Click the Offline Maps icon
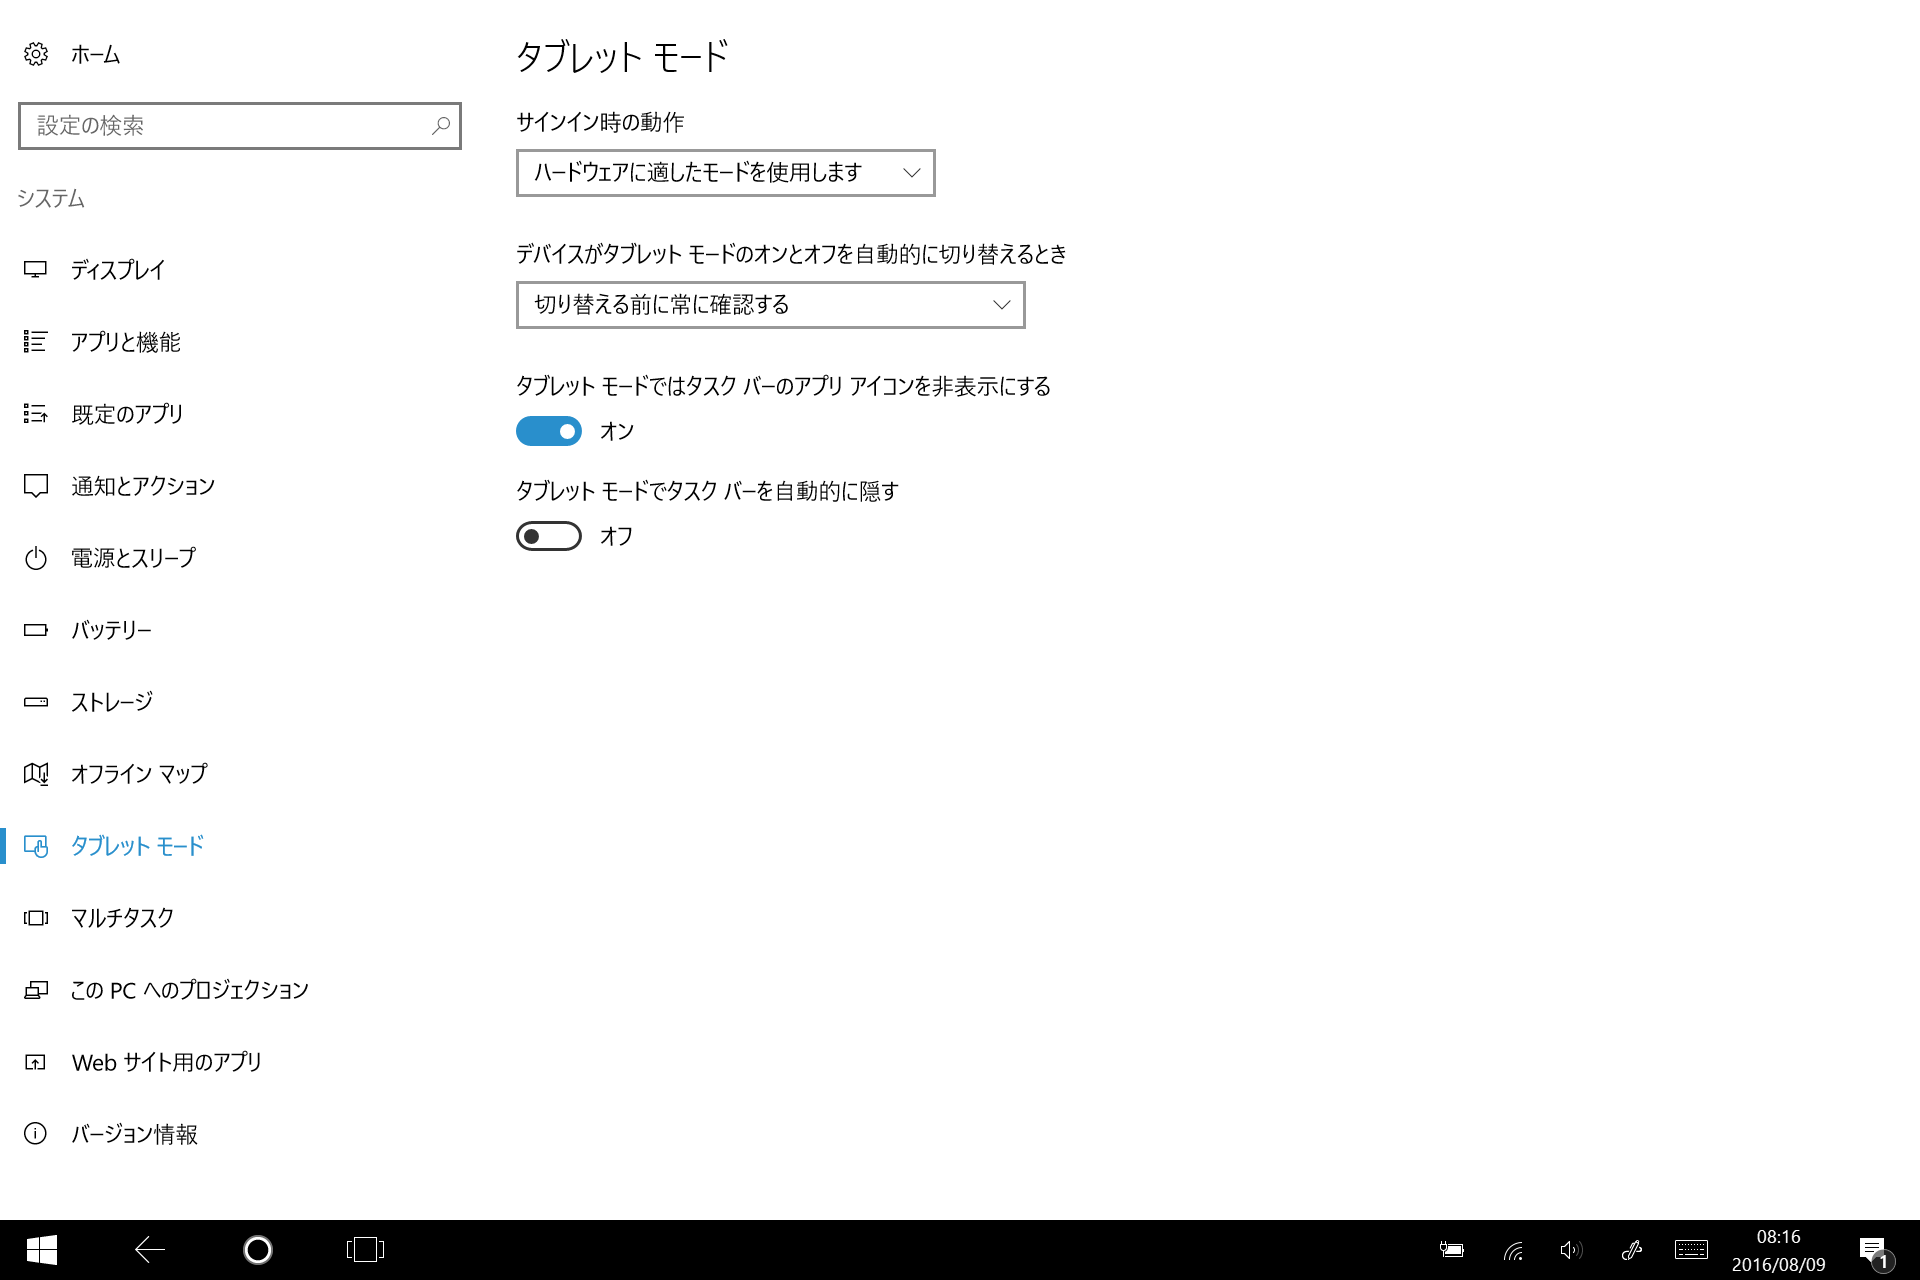The height and width of the screenshot is (1280, 1920). coord(36,774)
